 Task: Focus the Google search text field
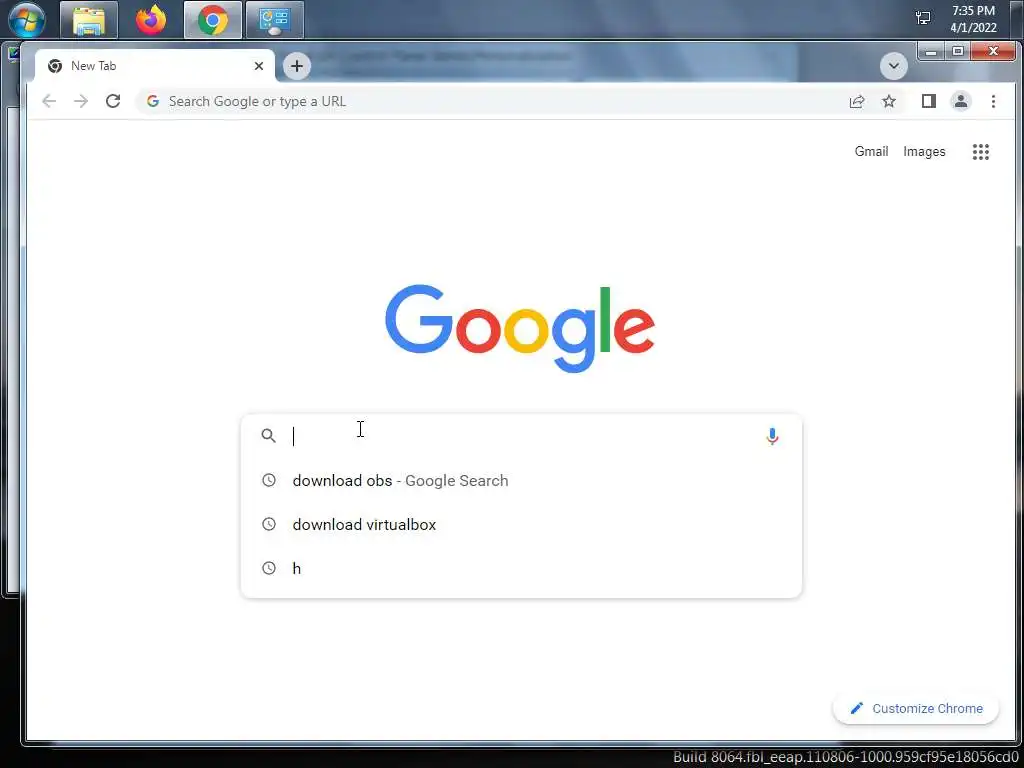click(522, 436)
